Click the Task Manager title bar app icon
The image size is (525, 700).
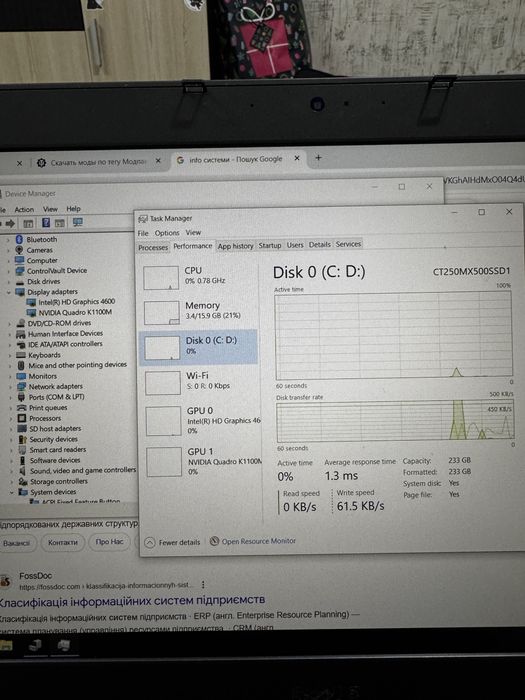(143, 219)
